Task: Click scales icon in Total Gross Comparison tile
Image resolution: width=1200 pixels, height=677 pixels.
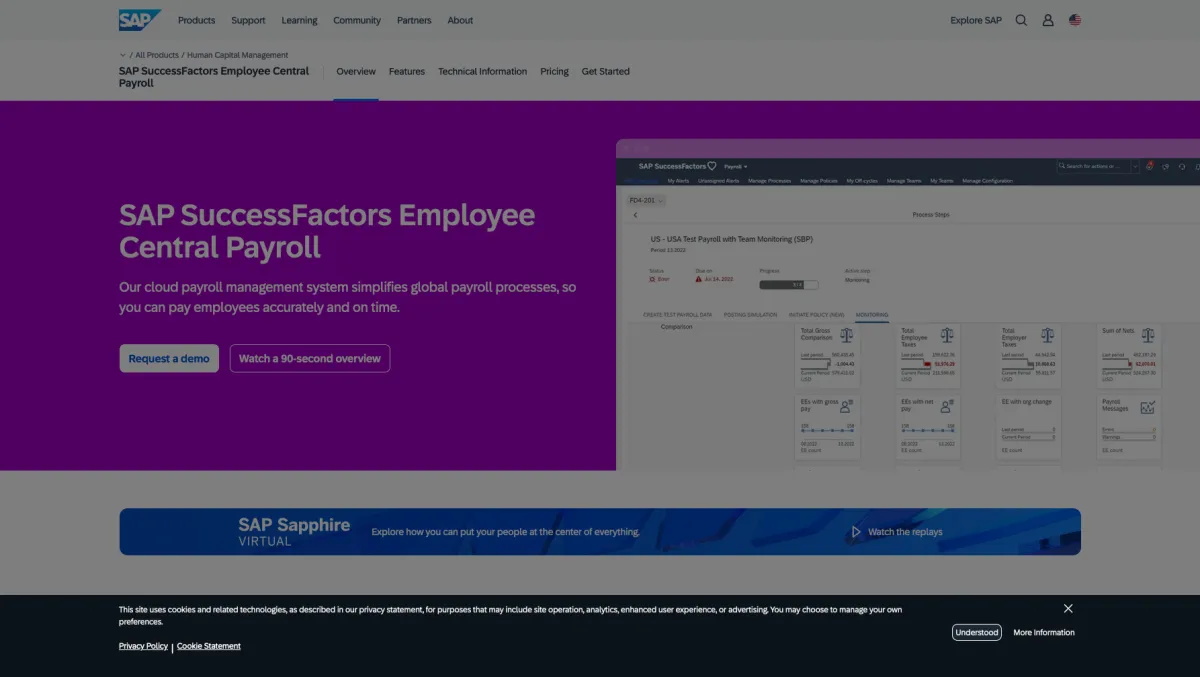Action: click(847, 335)
